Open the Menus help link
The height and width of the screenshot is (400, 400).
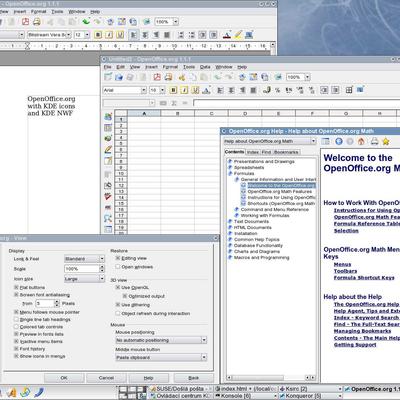pos(342,264)
